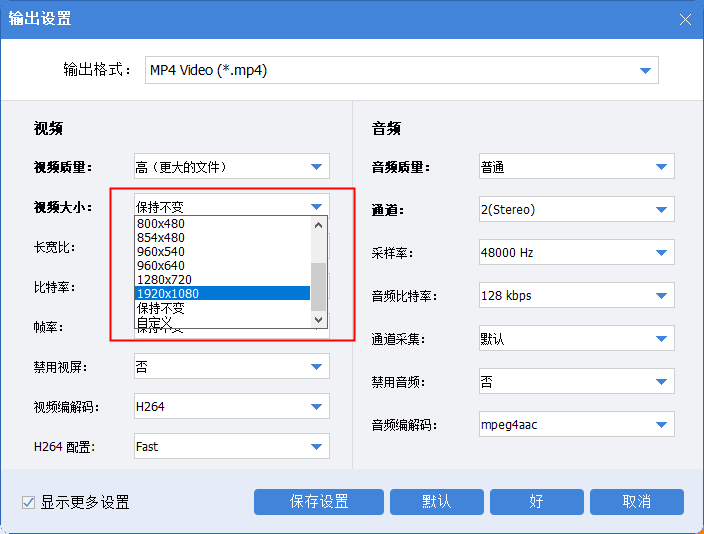Select 854x480 in video size list
The height and width of the screenshot is (534, 704).
pos(222,238)
